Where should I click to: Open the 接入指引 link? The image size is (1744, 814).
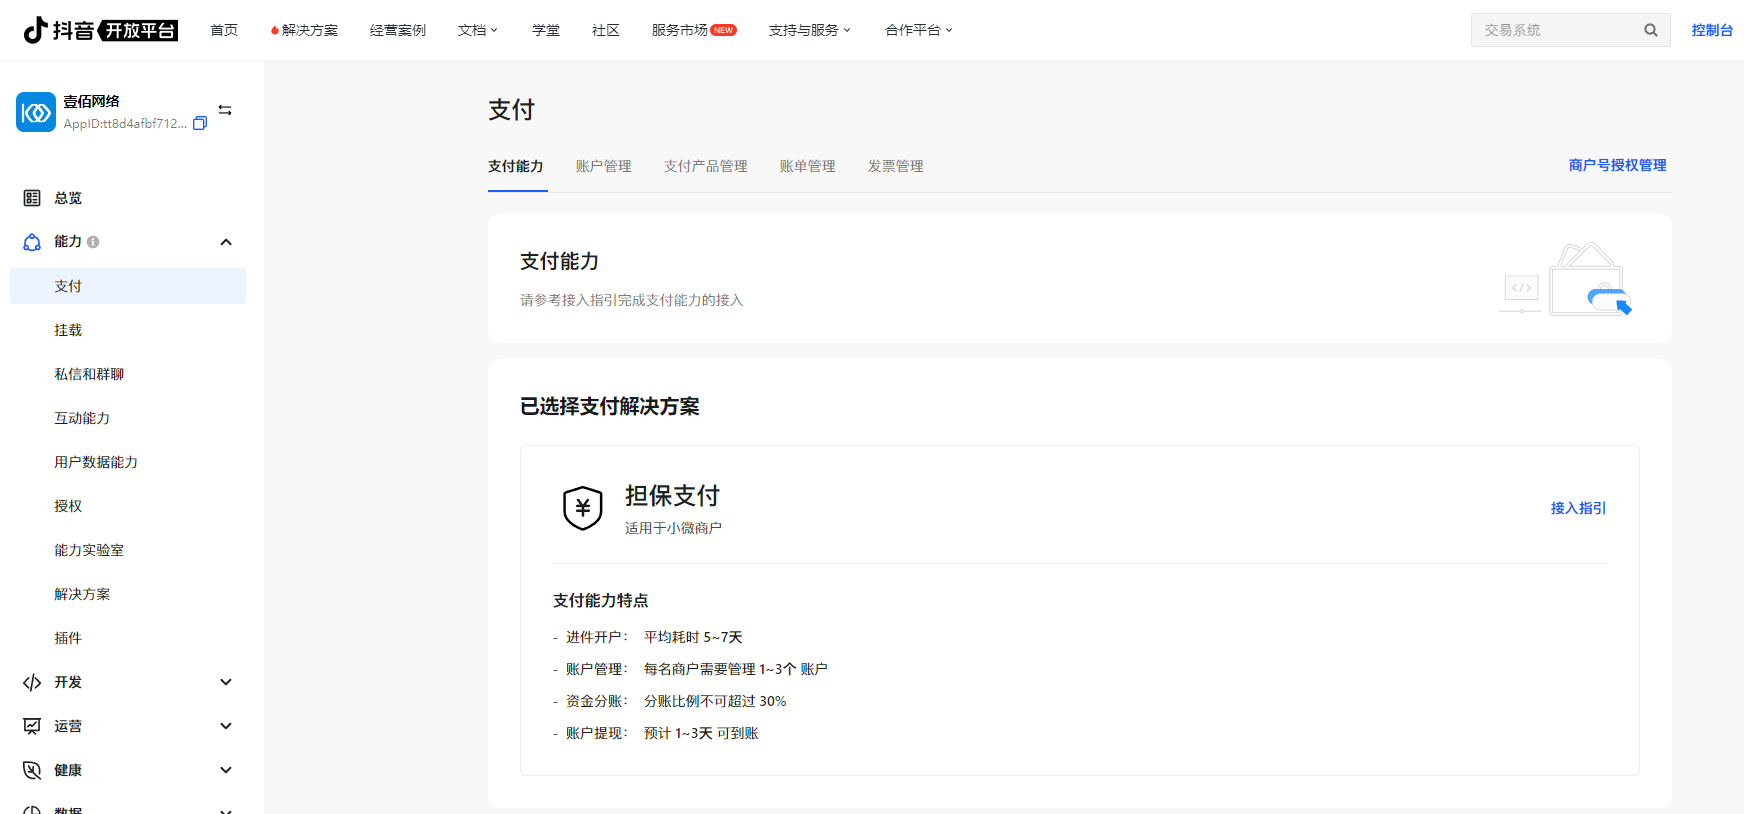click(1578, 508)
